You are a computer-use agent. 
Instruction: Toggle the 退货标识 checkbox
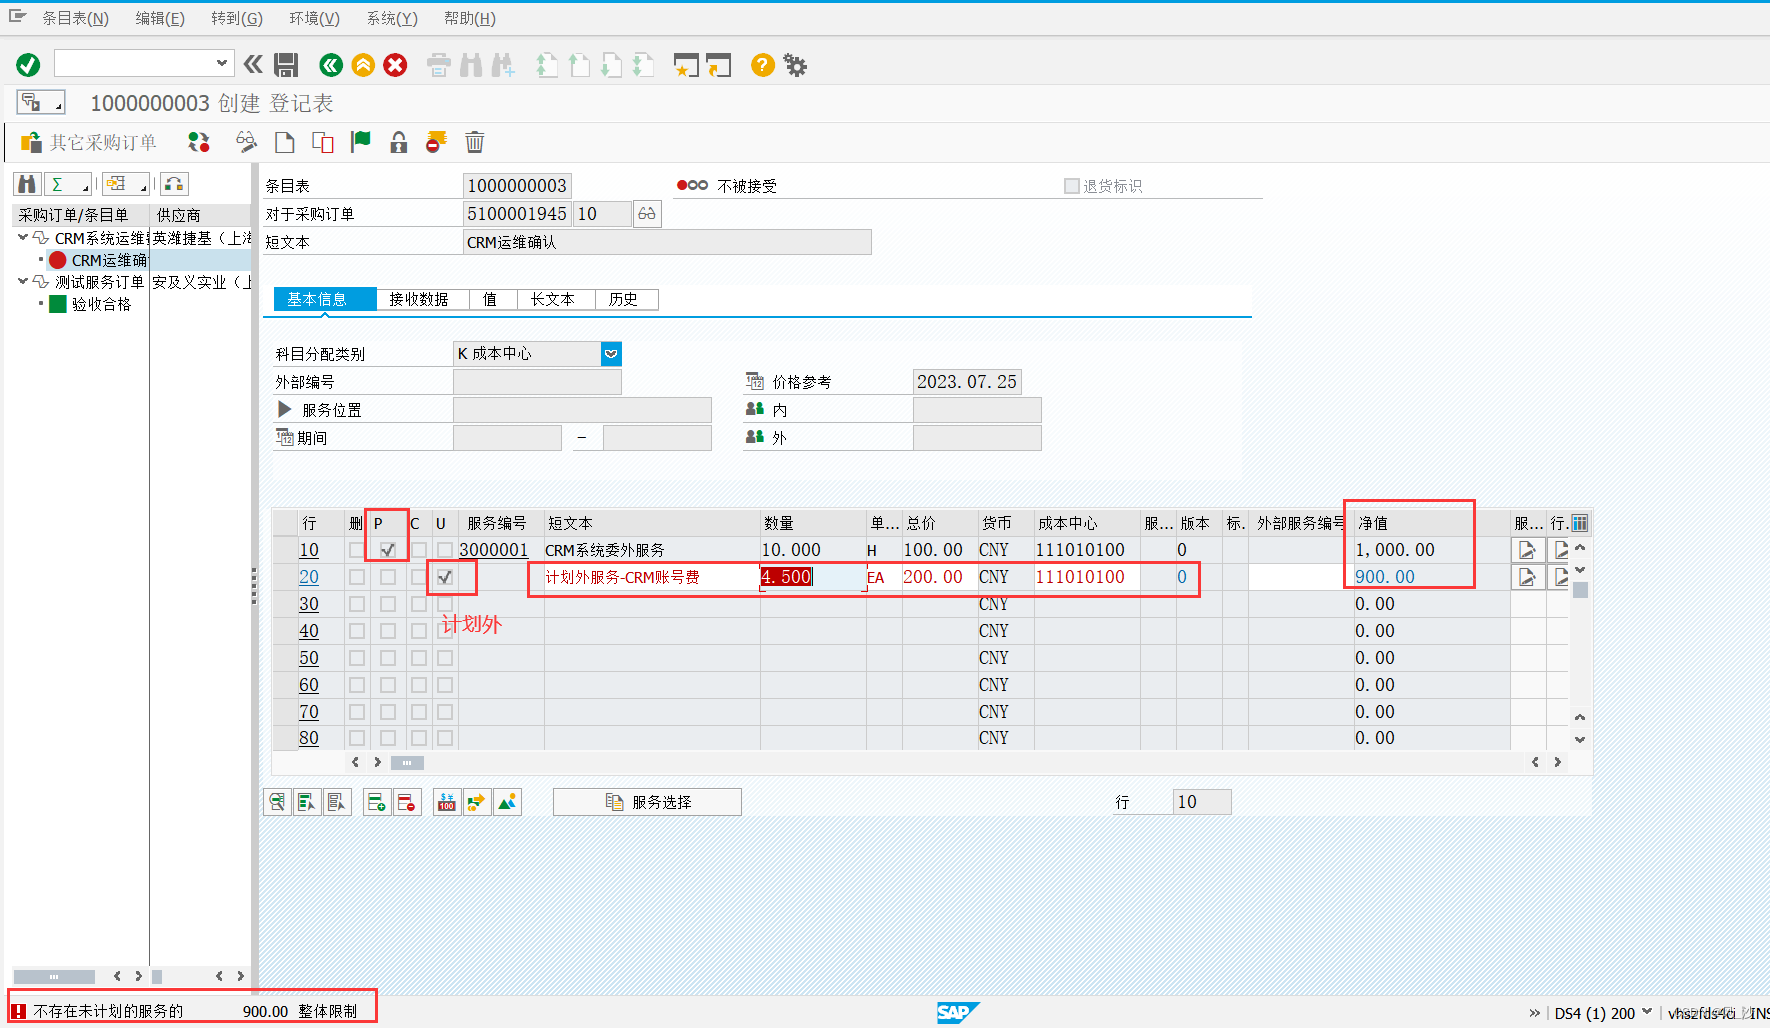tap(1072, 186)
